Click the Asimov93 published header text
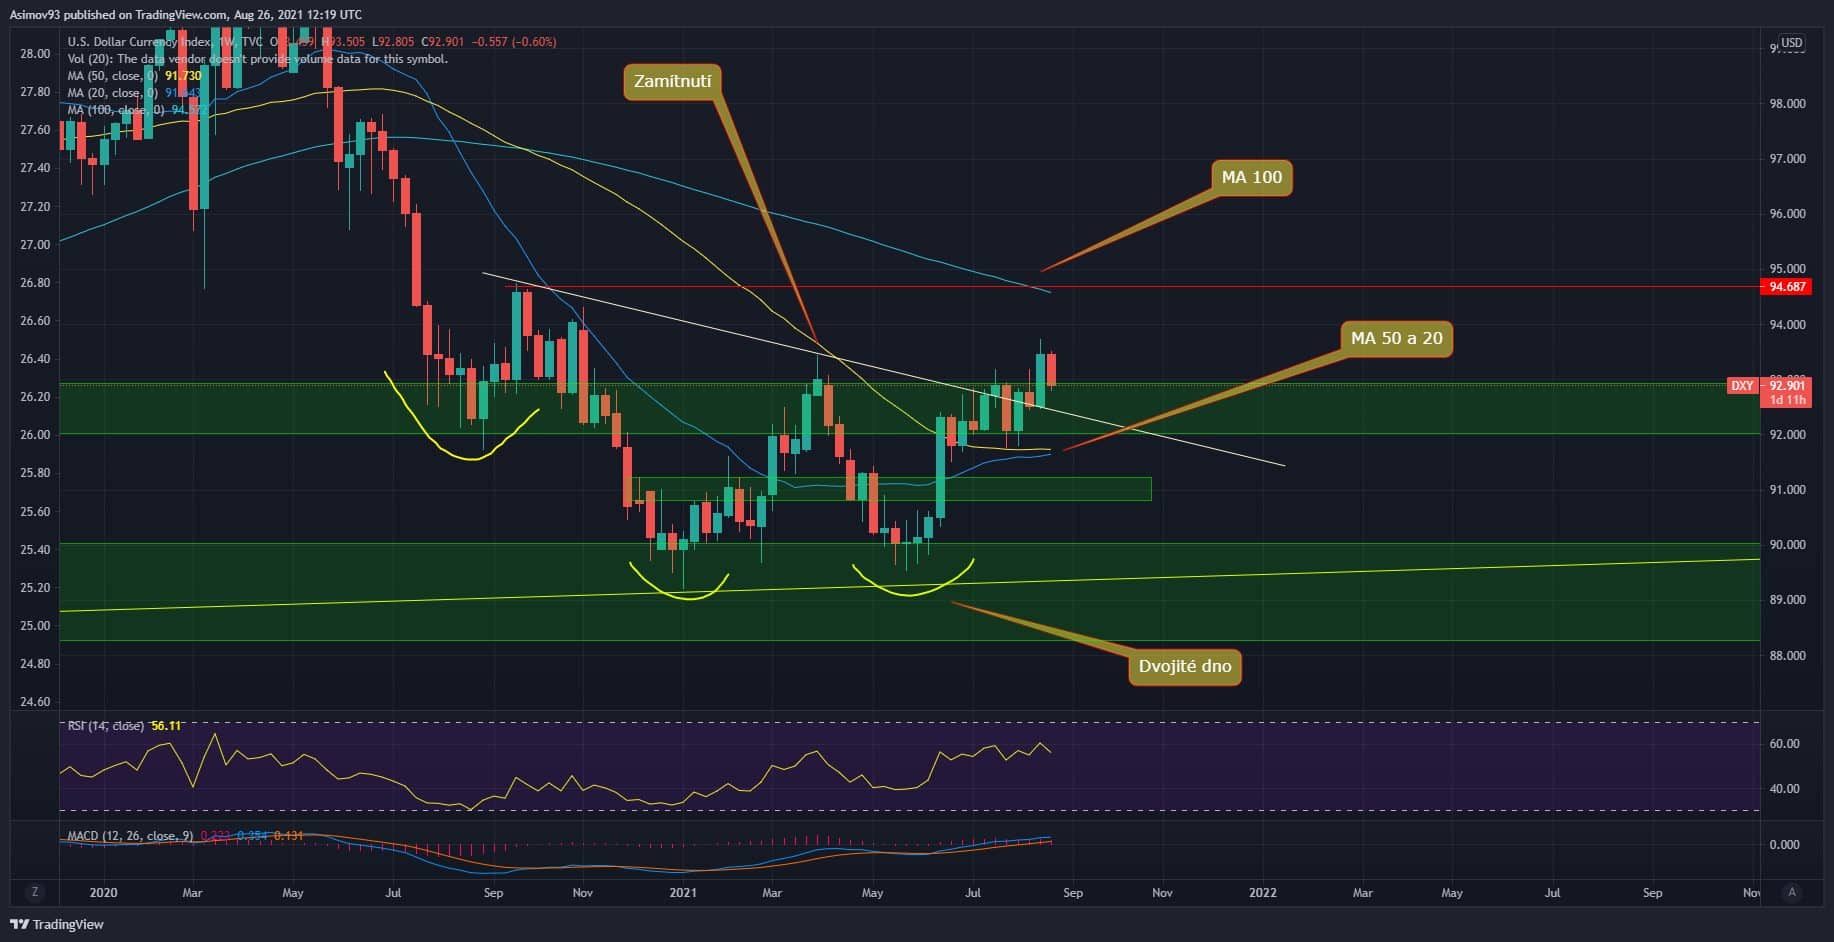Image resolution: width=1834 pixels, height=942 pixels. pos(185,15)
